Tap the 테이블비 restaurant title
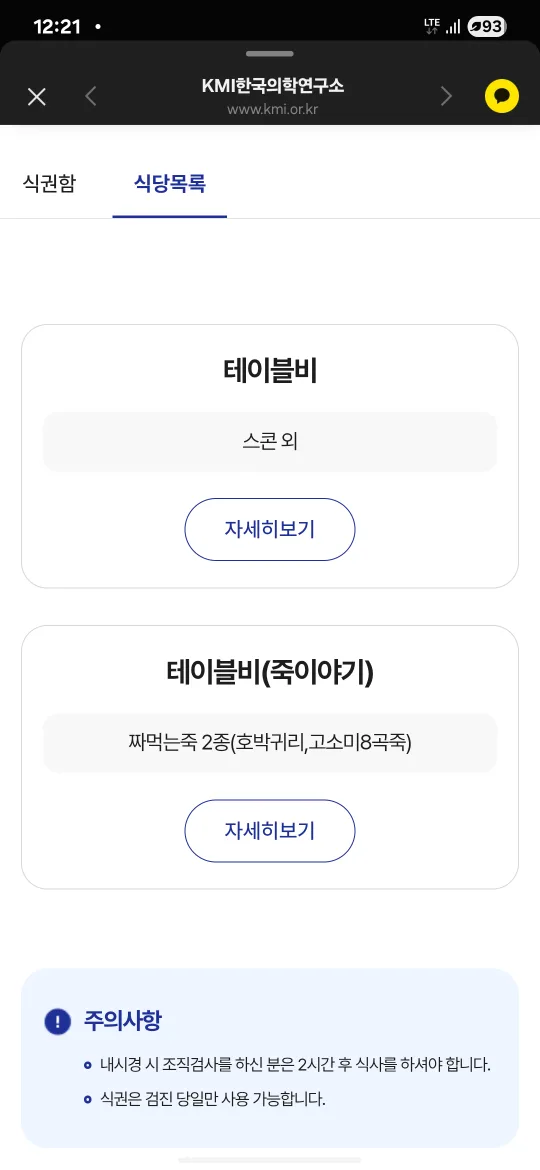This screenshot has height=1170, width=540. click(x=270, y=371)
